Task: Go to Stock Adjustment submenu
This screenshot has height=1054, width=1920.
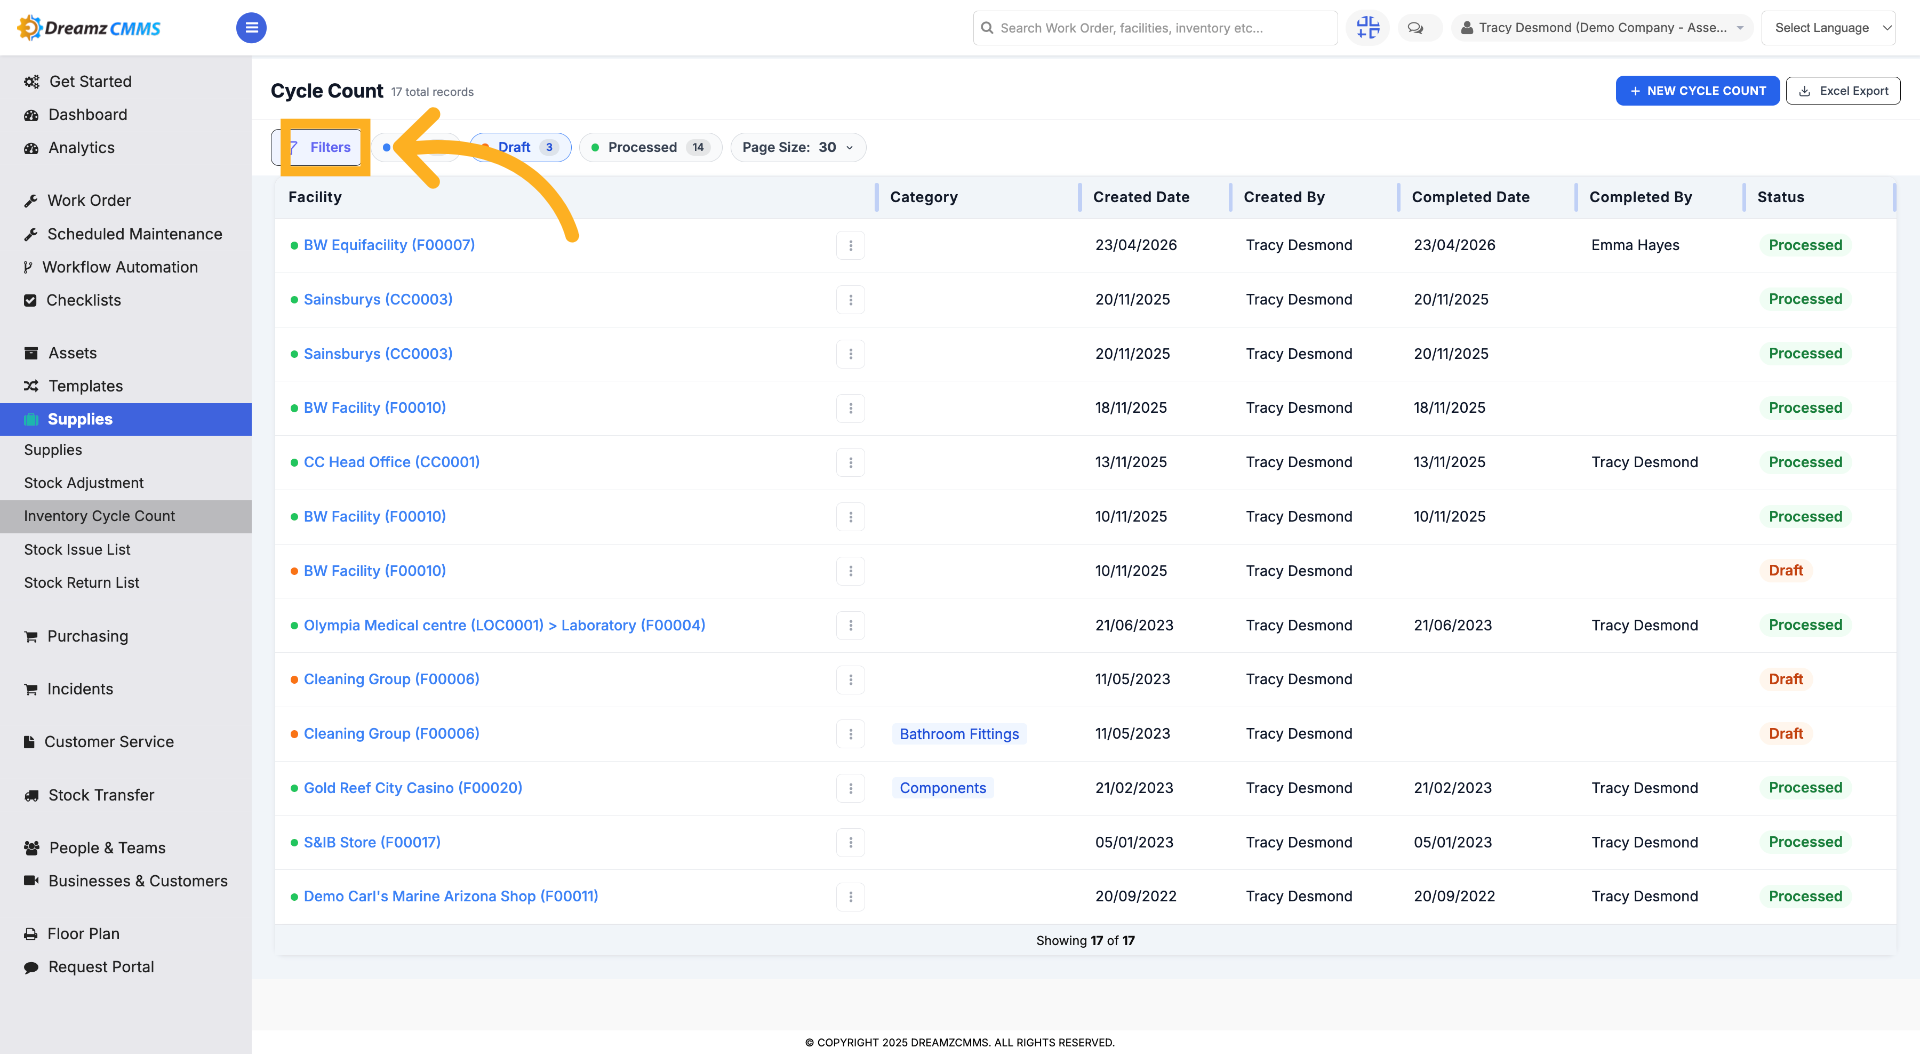Action: [x=84, y=483]
